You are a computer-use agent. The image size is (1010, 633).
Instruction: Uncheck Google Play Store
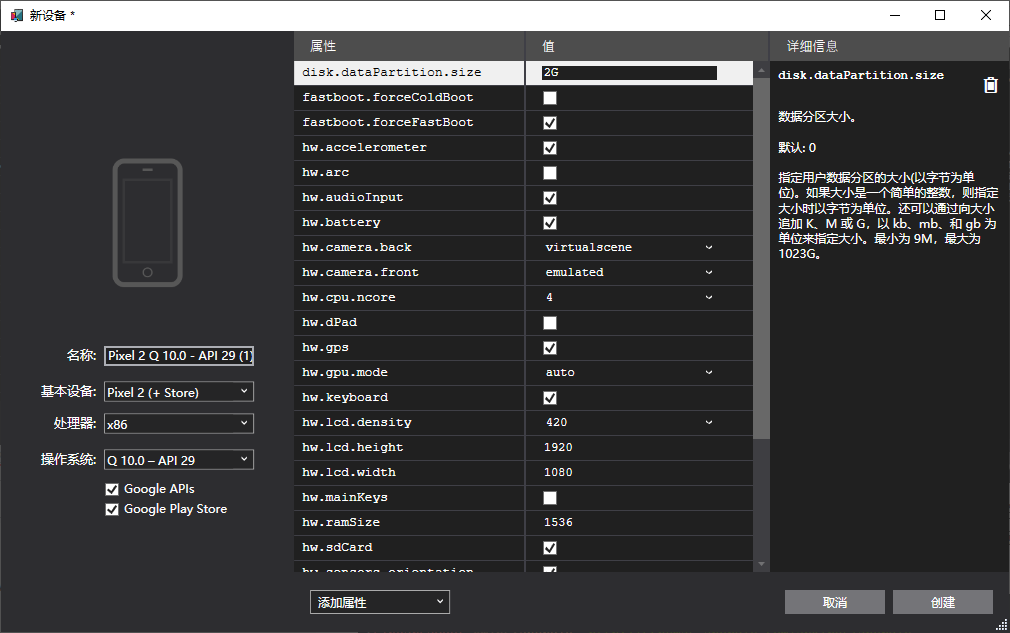point(113,509)
